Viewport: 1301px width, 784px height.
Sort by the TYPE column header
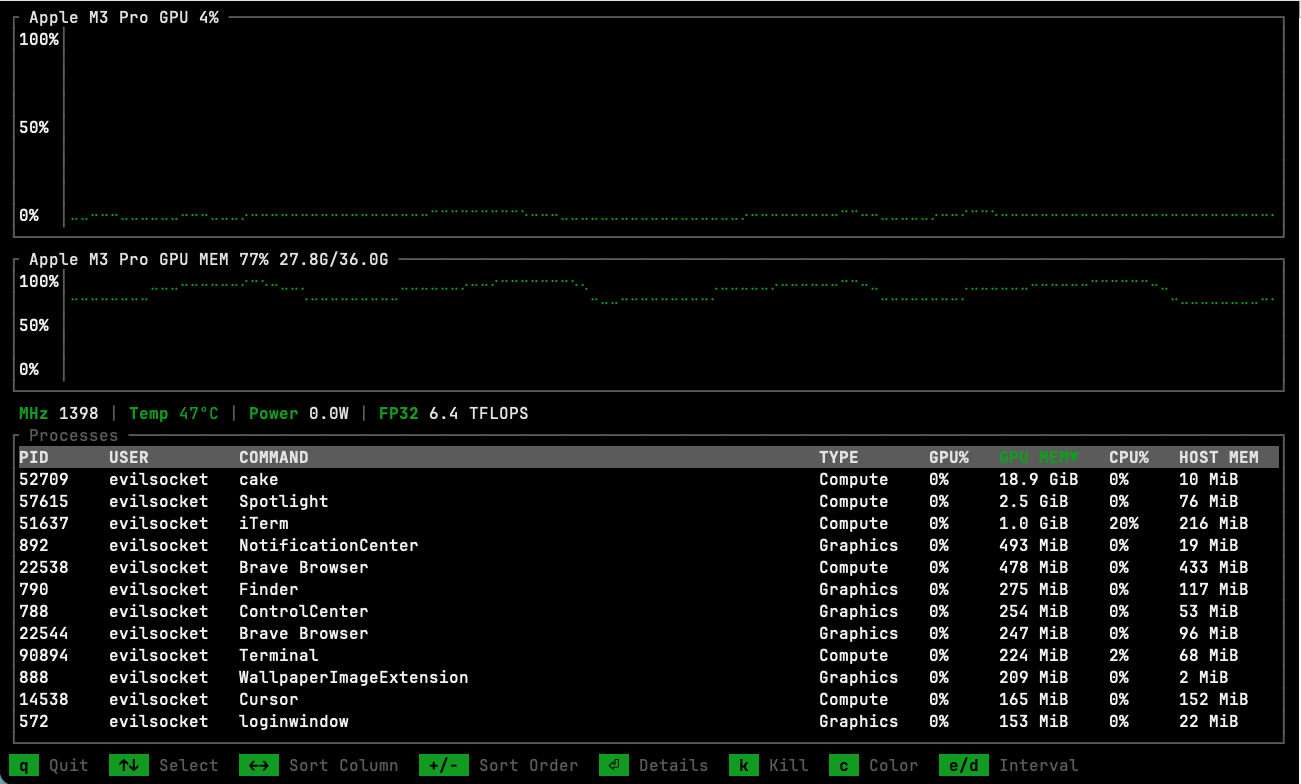pos(839,457)
